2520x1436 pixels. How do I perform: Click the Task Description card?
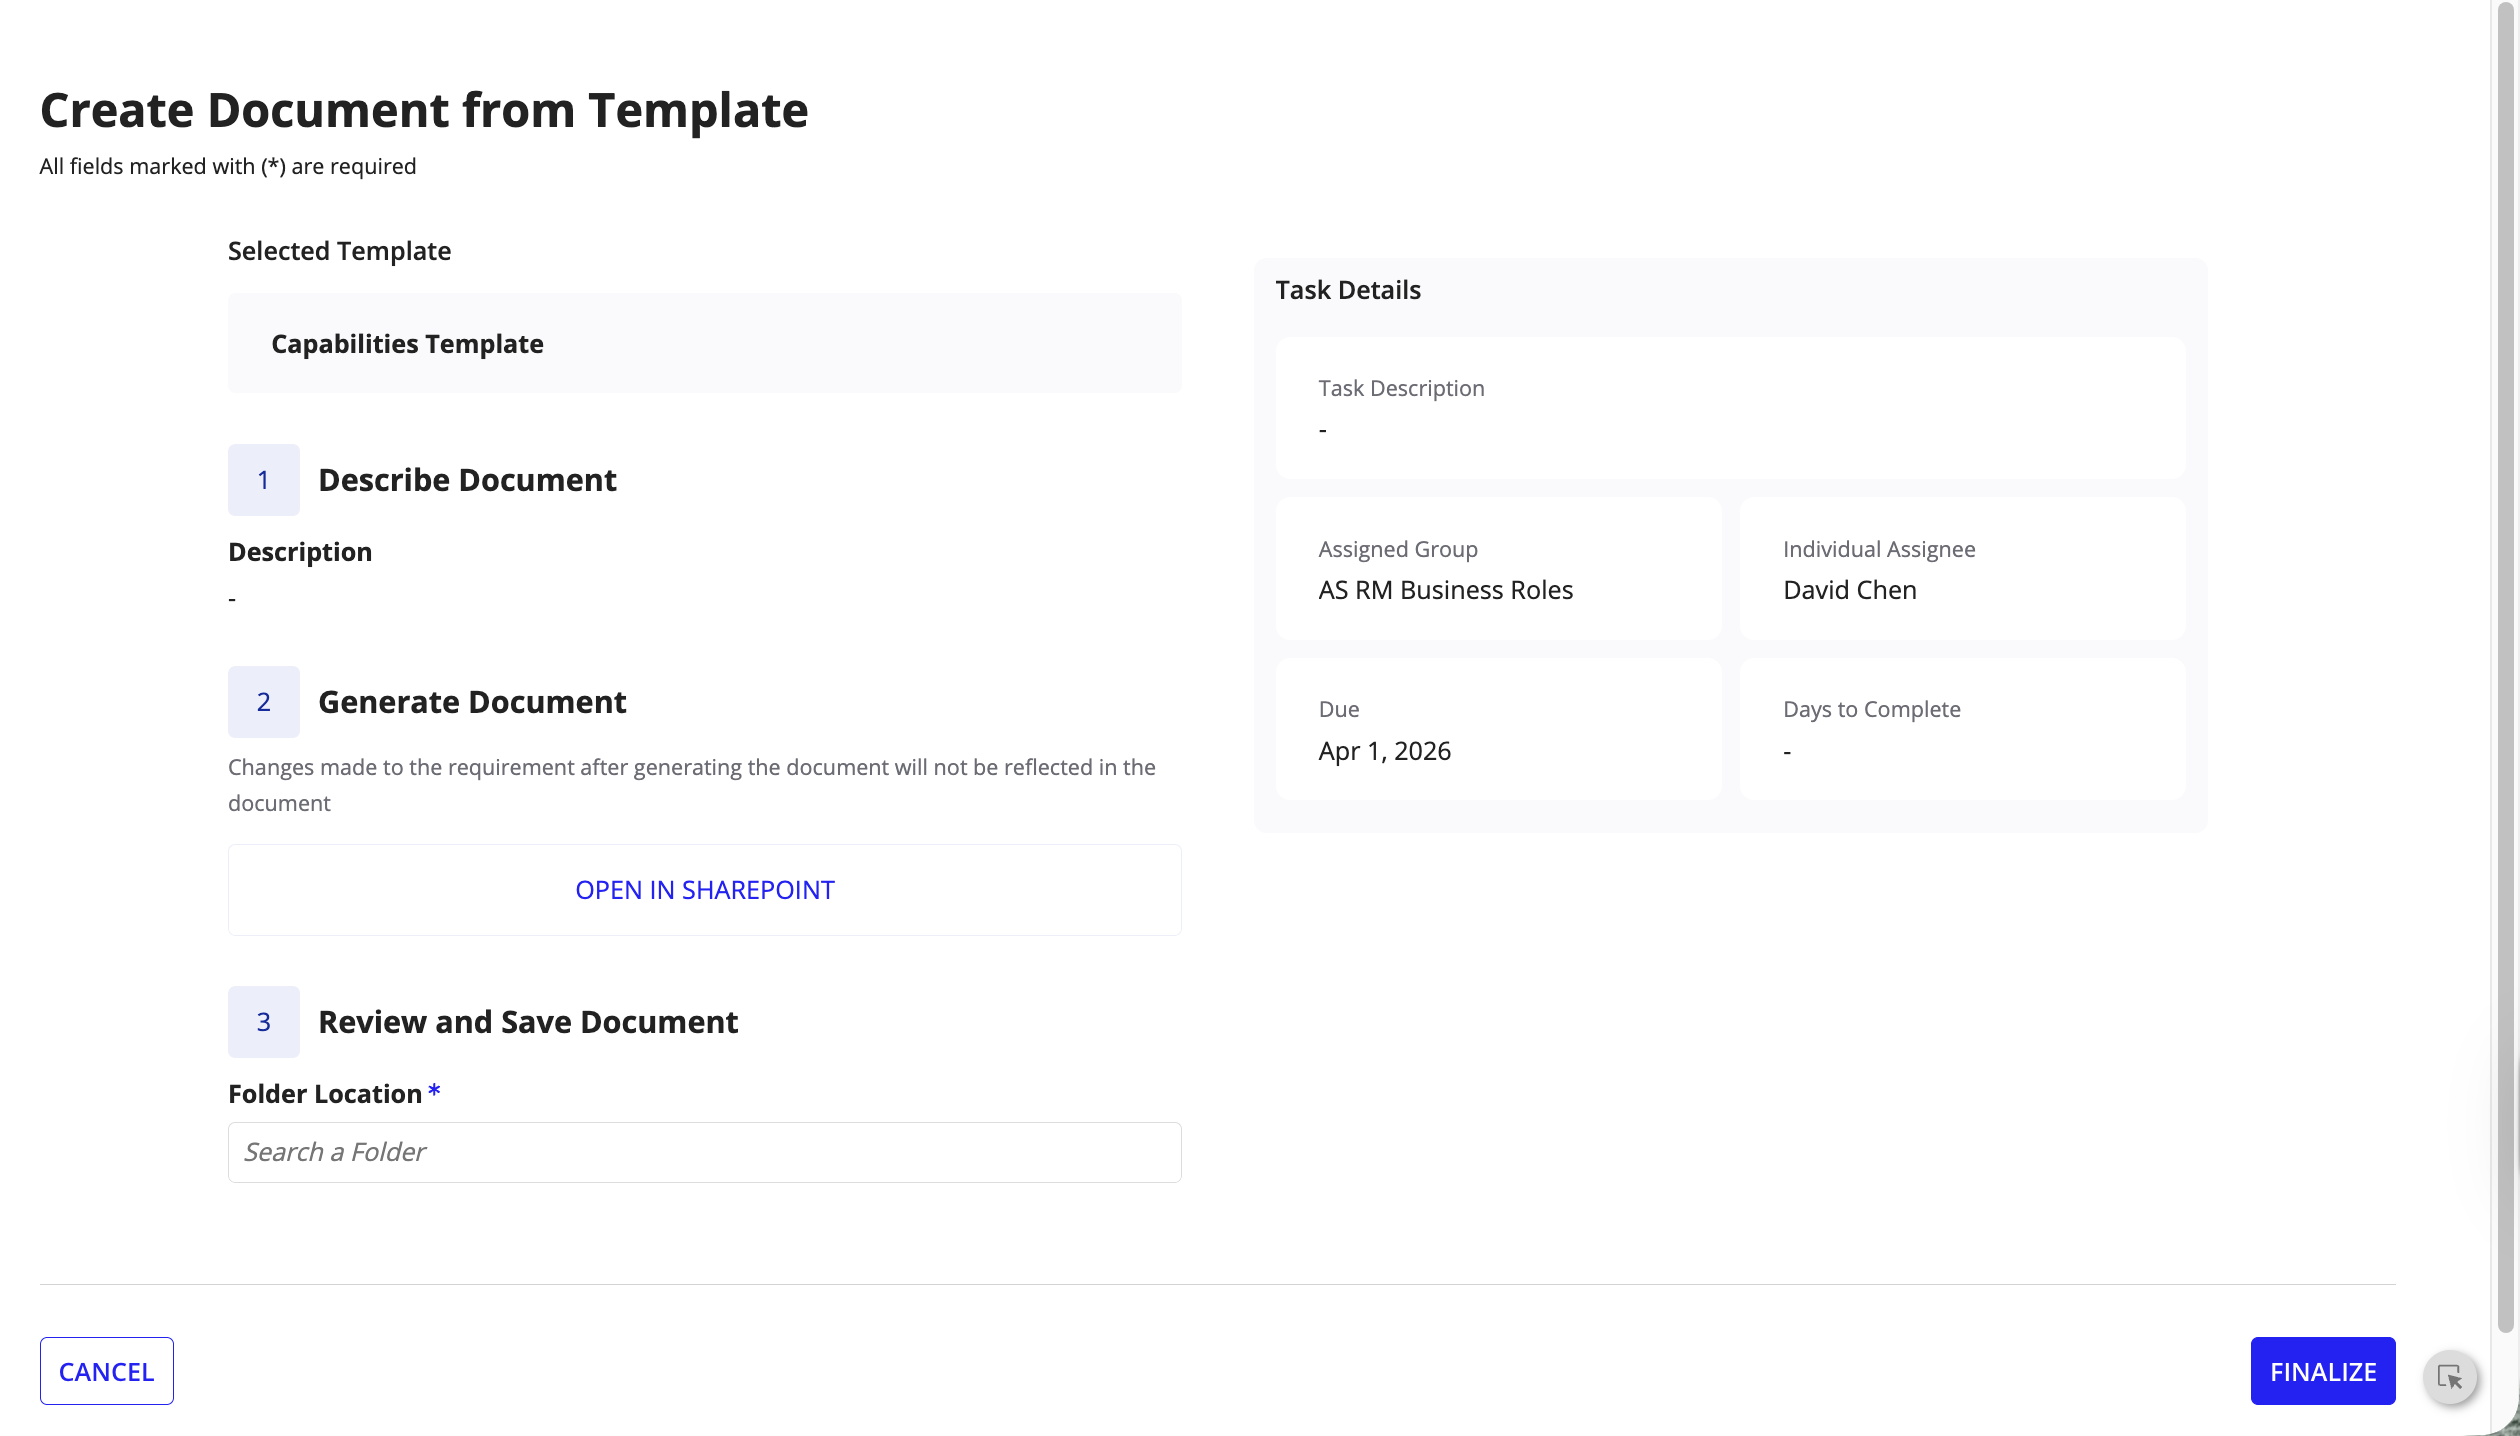click(1730, 408)
